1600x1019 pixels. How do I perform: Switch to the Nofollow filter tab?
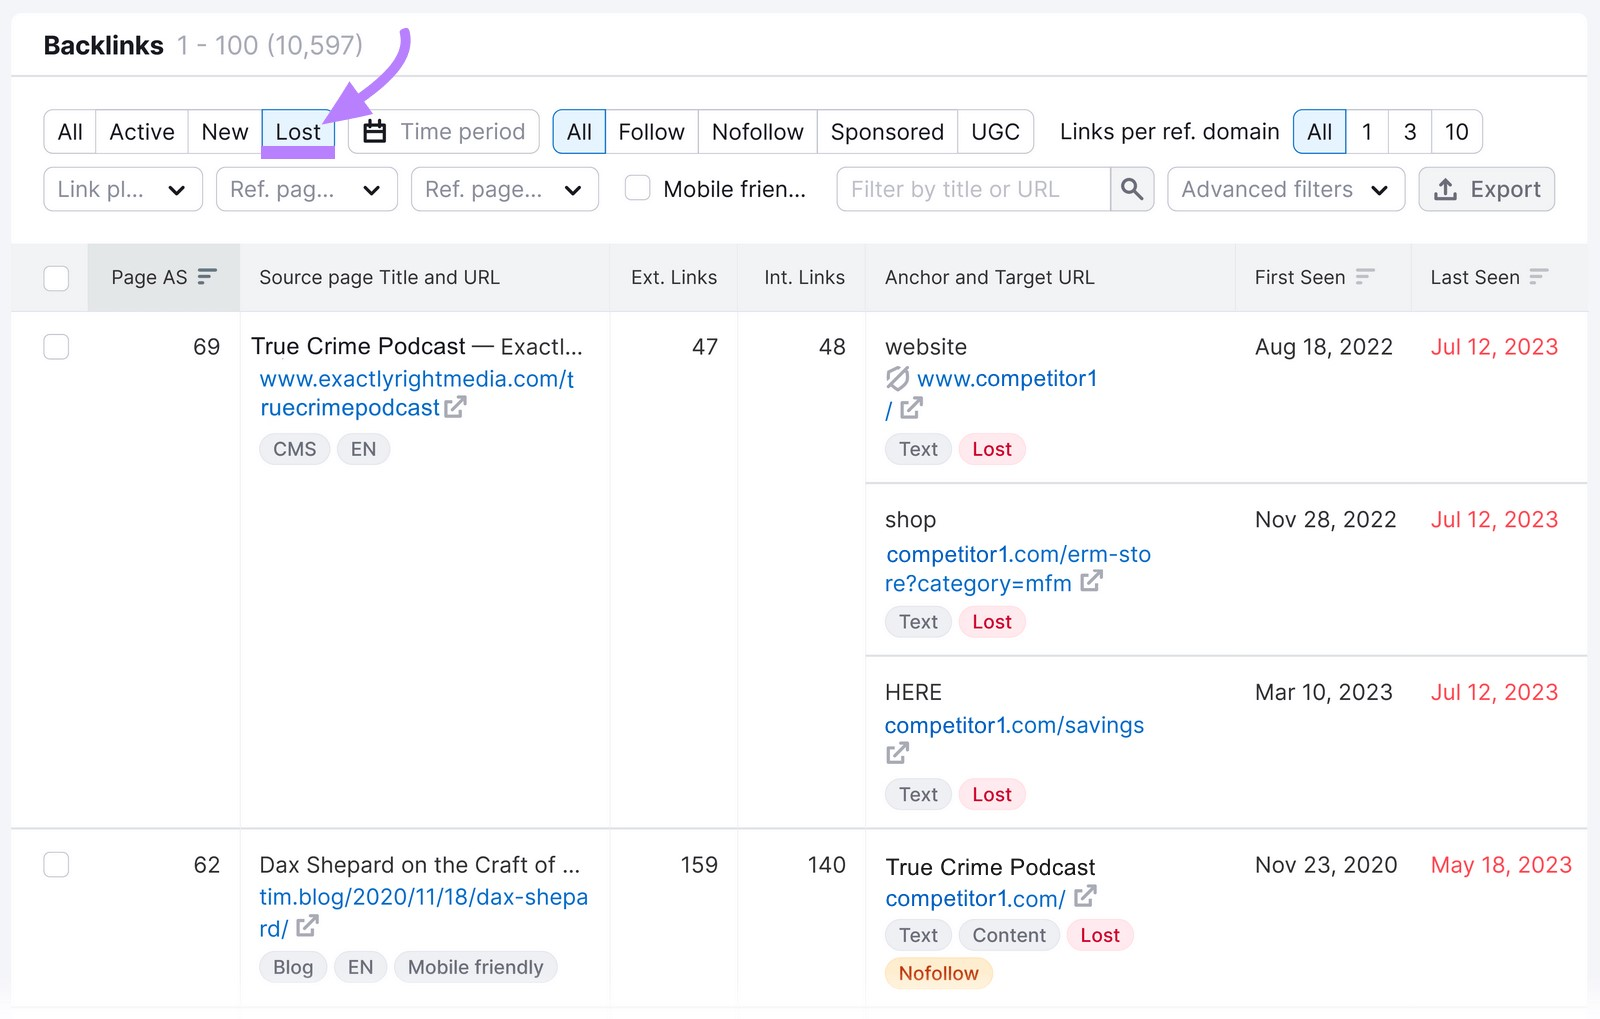click(x=756, y=131)
